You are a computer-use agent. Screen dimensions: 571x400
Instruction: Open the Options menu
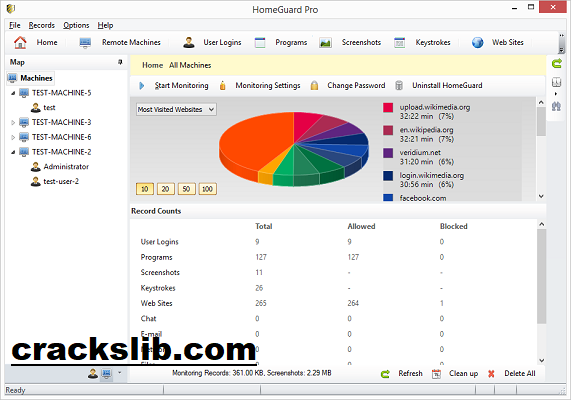(x=76, y=25)
